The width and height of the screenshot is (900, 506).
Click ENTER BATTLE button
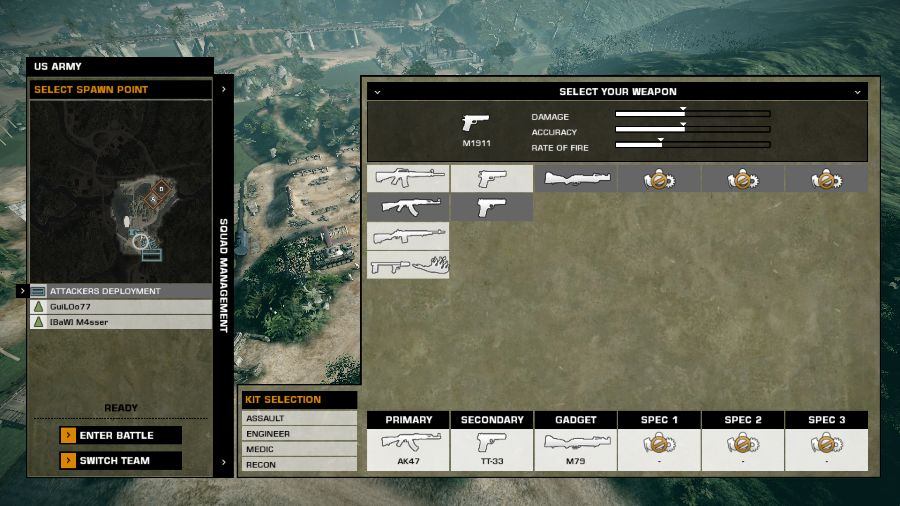(x=121, y=435)
